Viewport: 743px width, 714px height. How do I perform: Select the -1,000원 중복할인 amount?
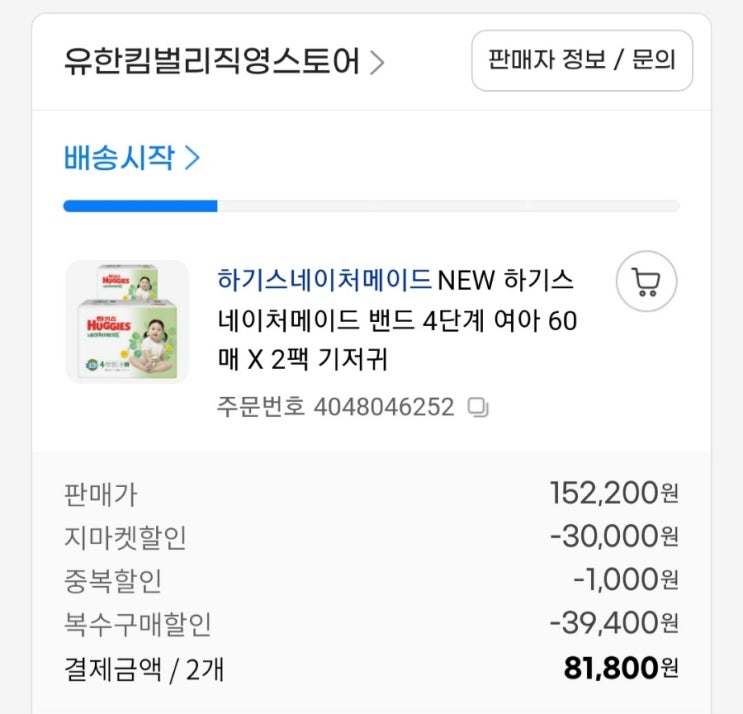pyautogui.click(x=625, y=580)
